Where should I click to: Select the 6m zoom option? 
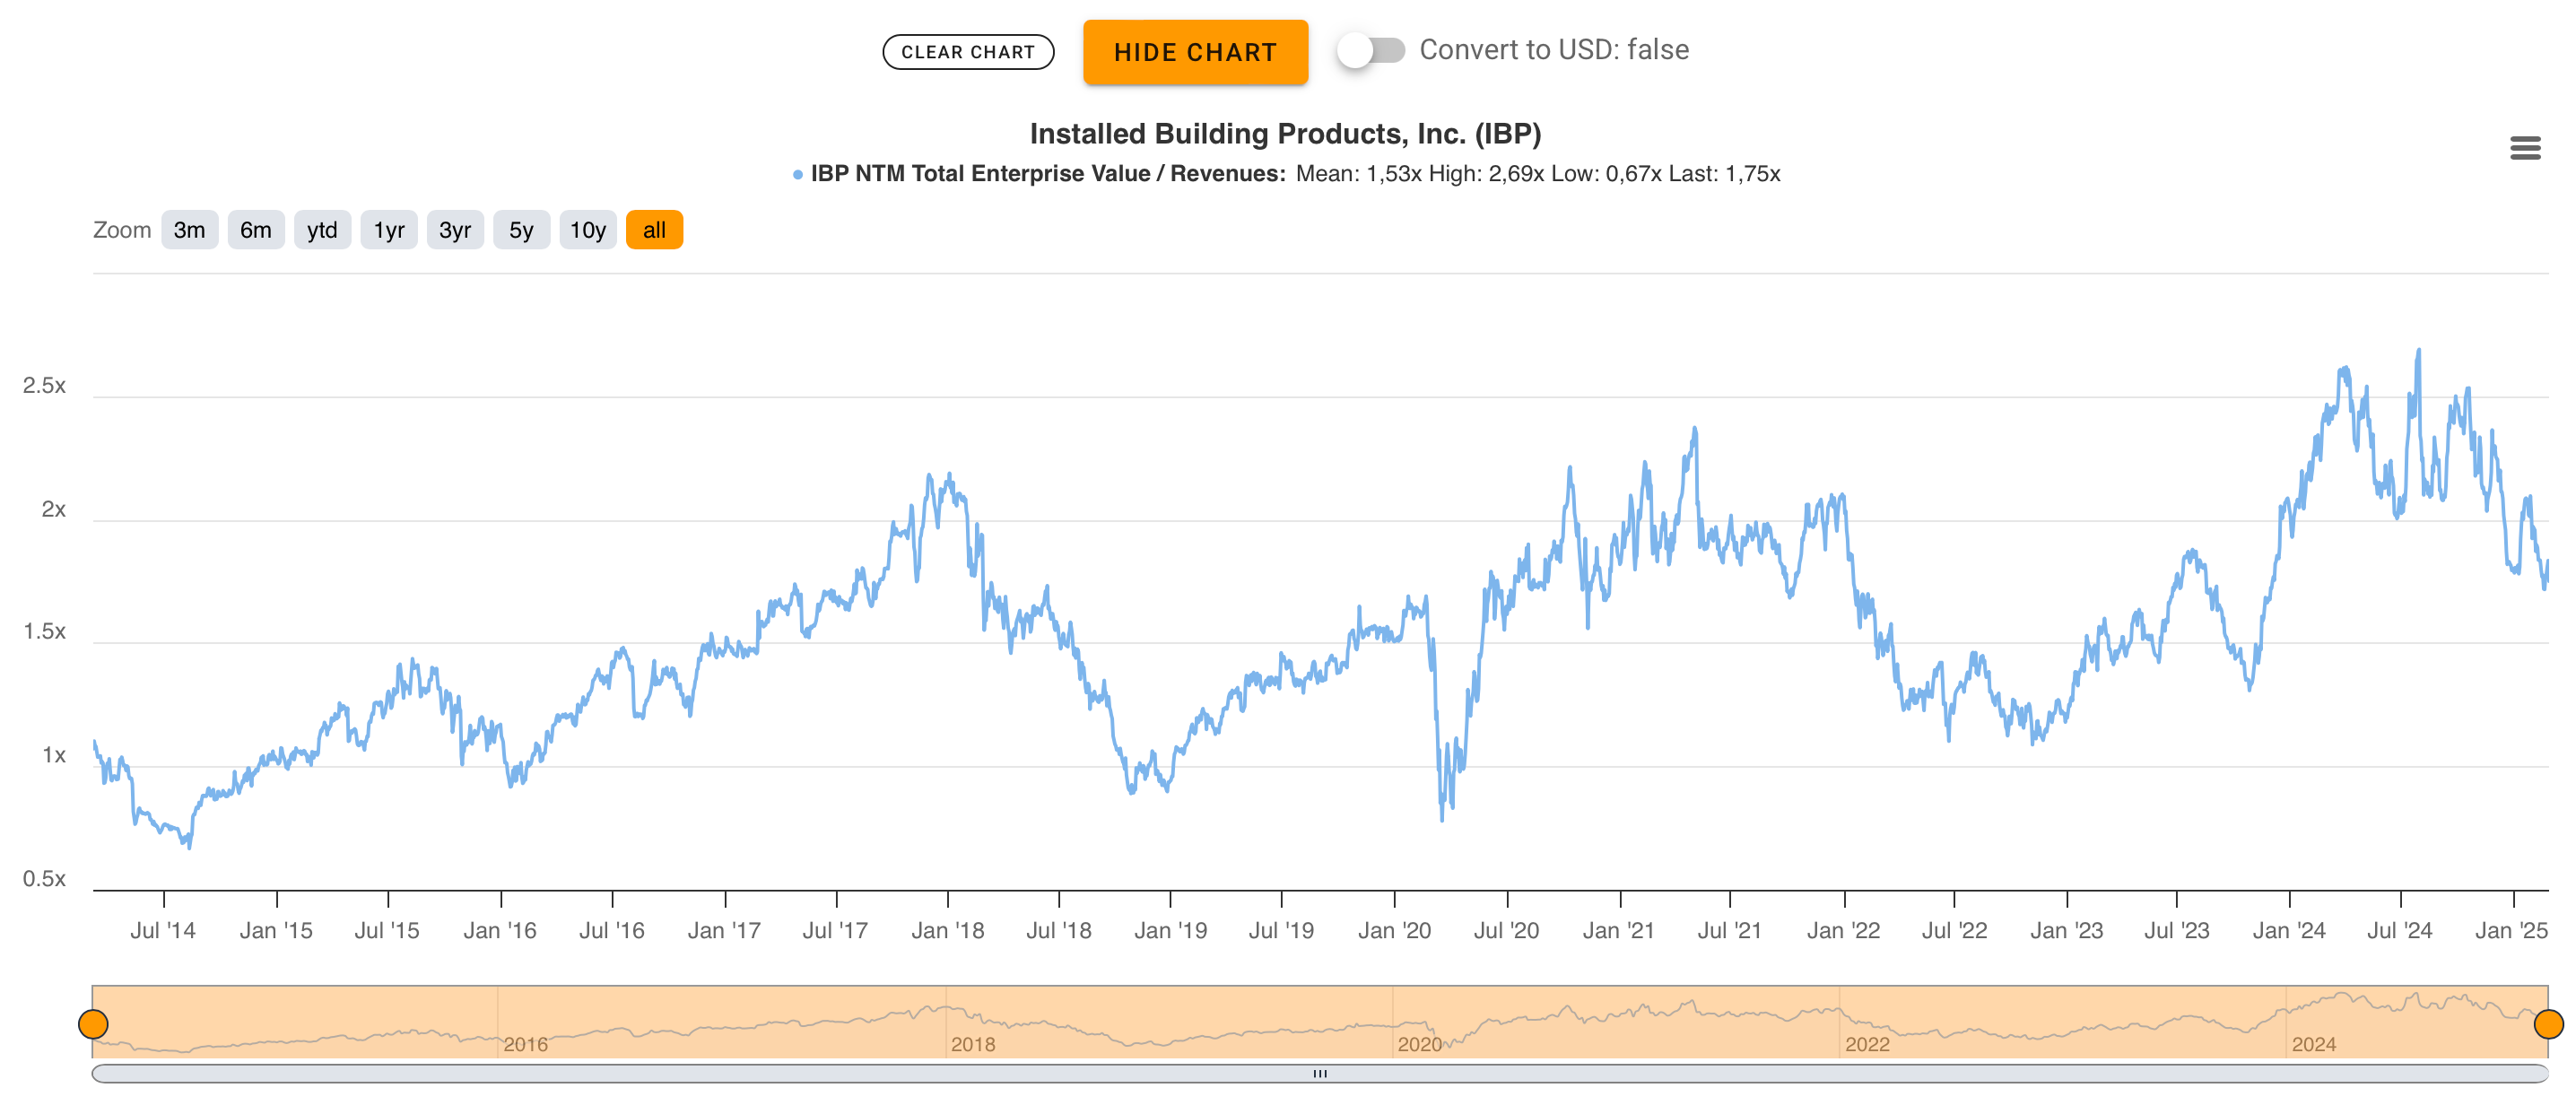[255, 230]
